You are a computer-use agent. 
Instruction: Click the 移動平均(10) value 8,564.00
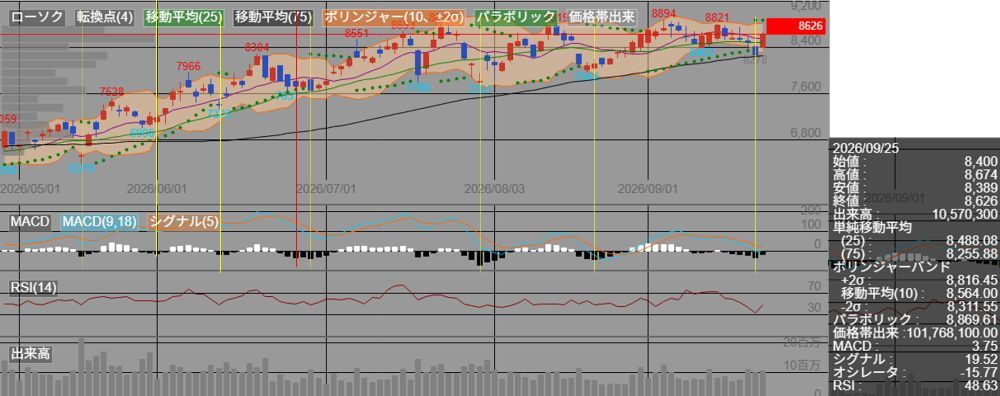click(x=973, y=293)
